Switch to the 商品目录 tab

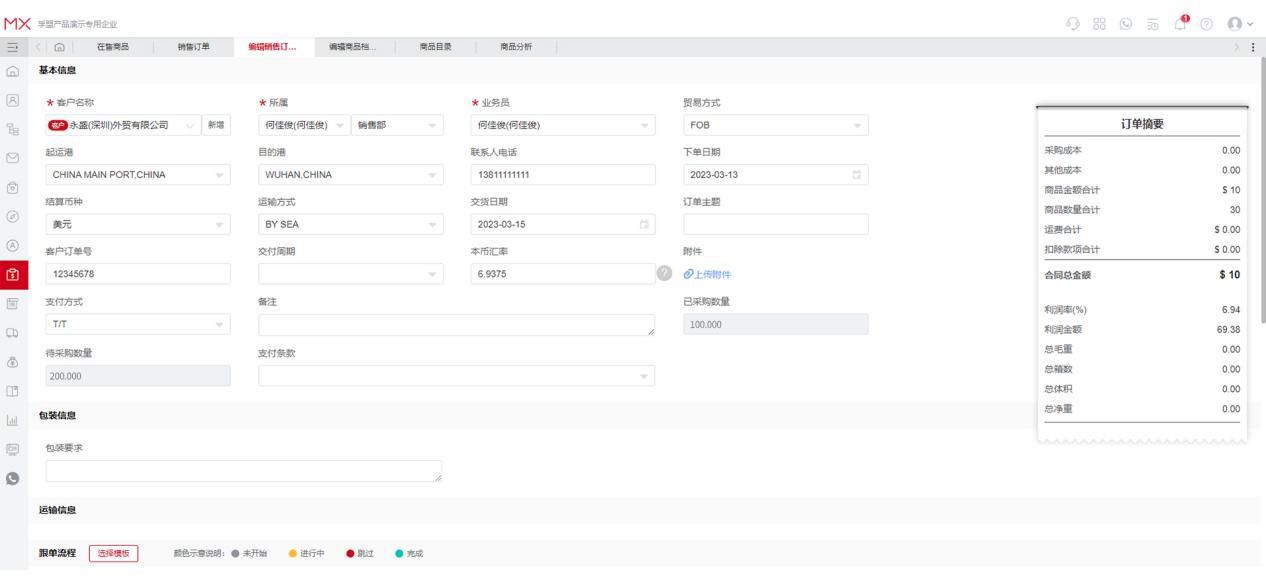pos(433,46)
